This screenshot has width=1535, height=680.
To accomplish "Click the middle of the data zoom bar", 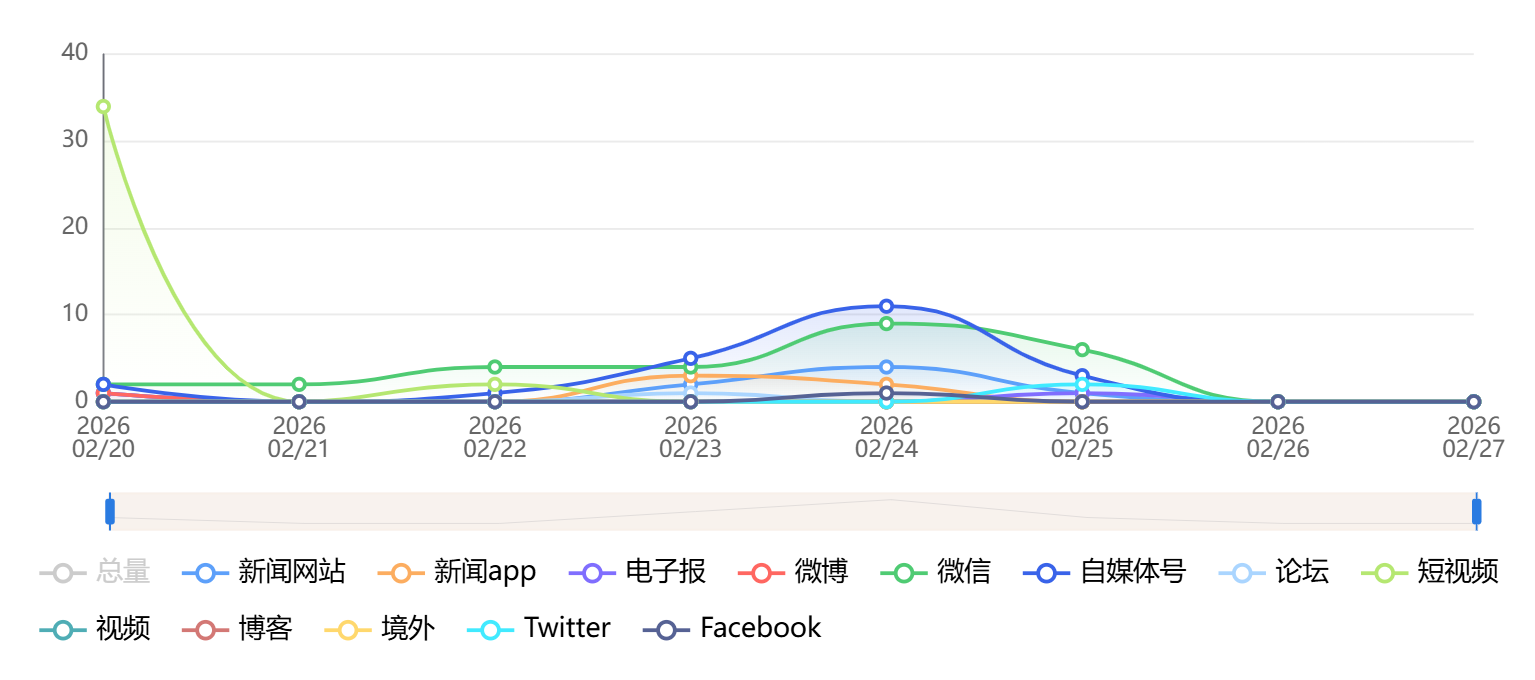I will coord(793,511).
